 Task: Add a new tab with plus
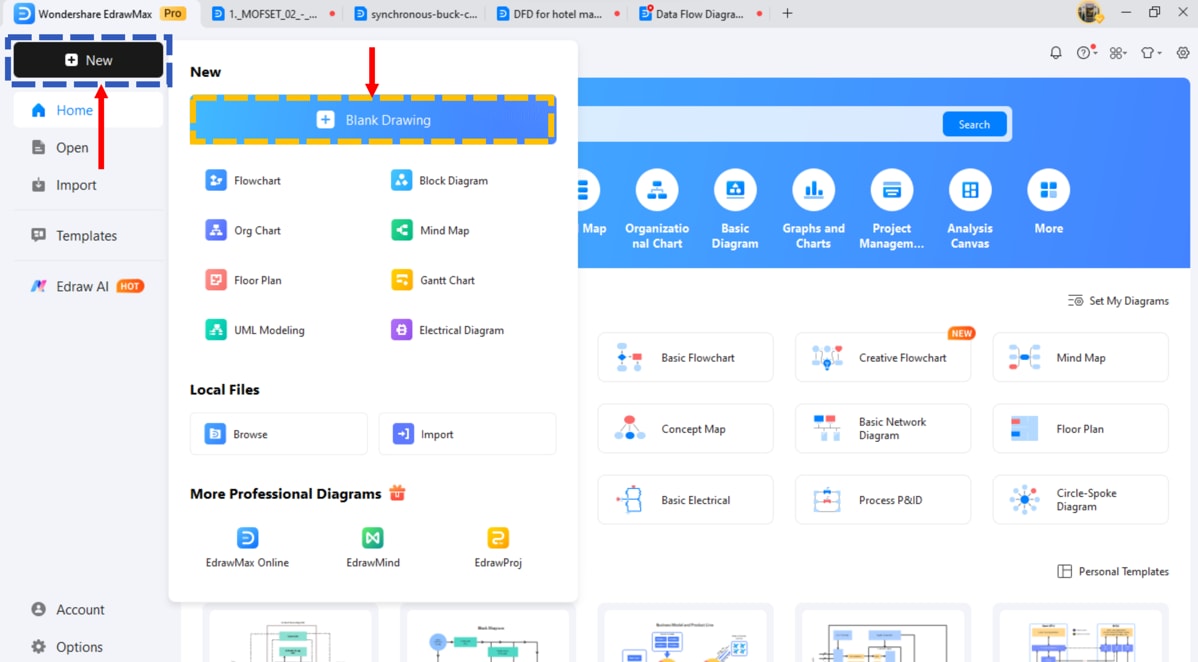pos(787,13)
